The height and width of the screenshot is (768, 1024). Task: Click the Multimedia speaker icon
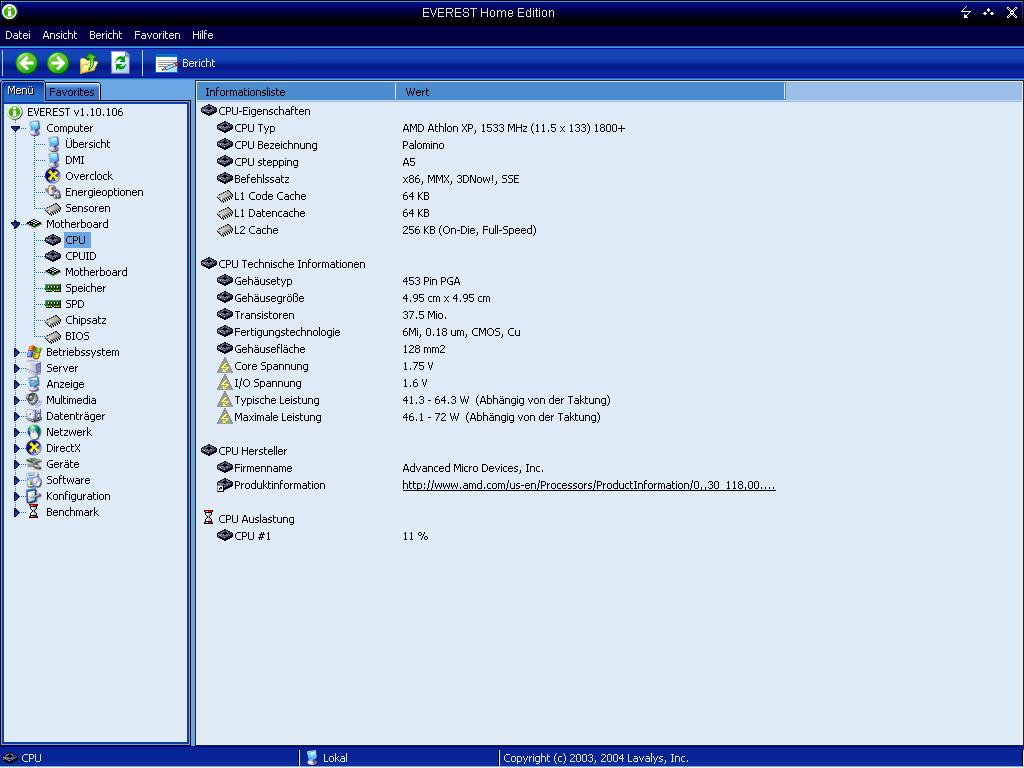(x=34, y=400)
